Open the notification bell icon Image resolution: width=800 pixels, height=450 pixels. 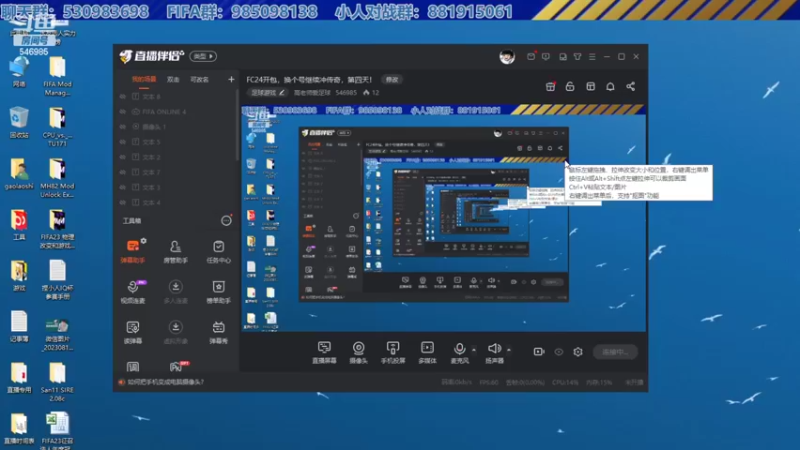[610, 86]
